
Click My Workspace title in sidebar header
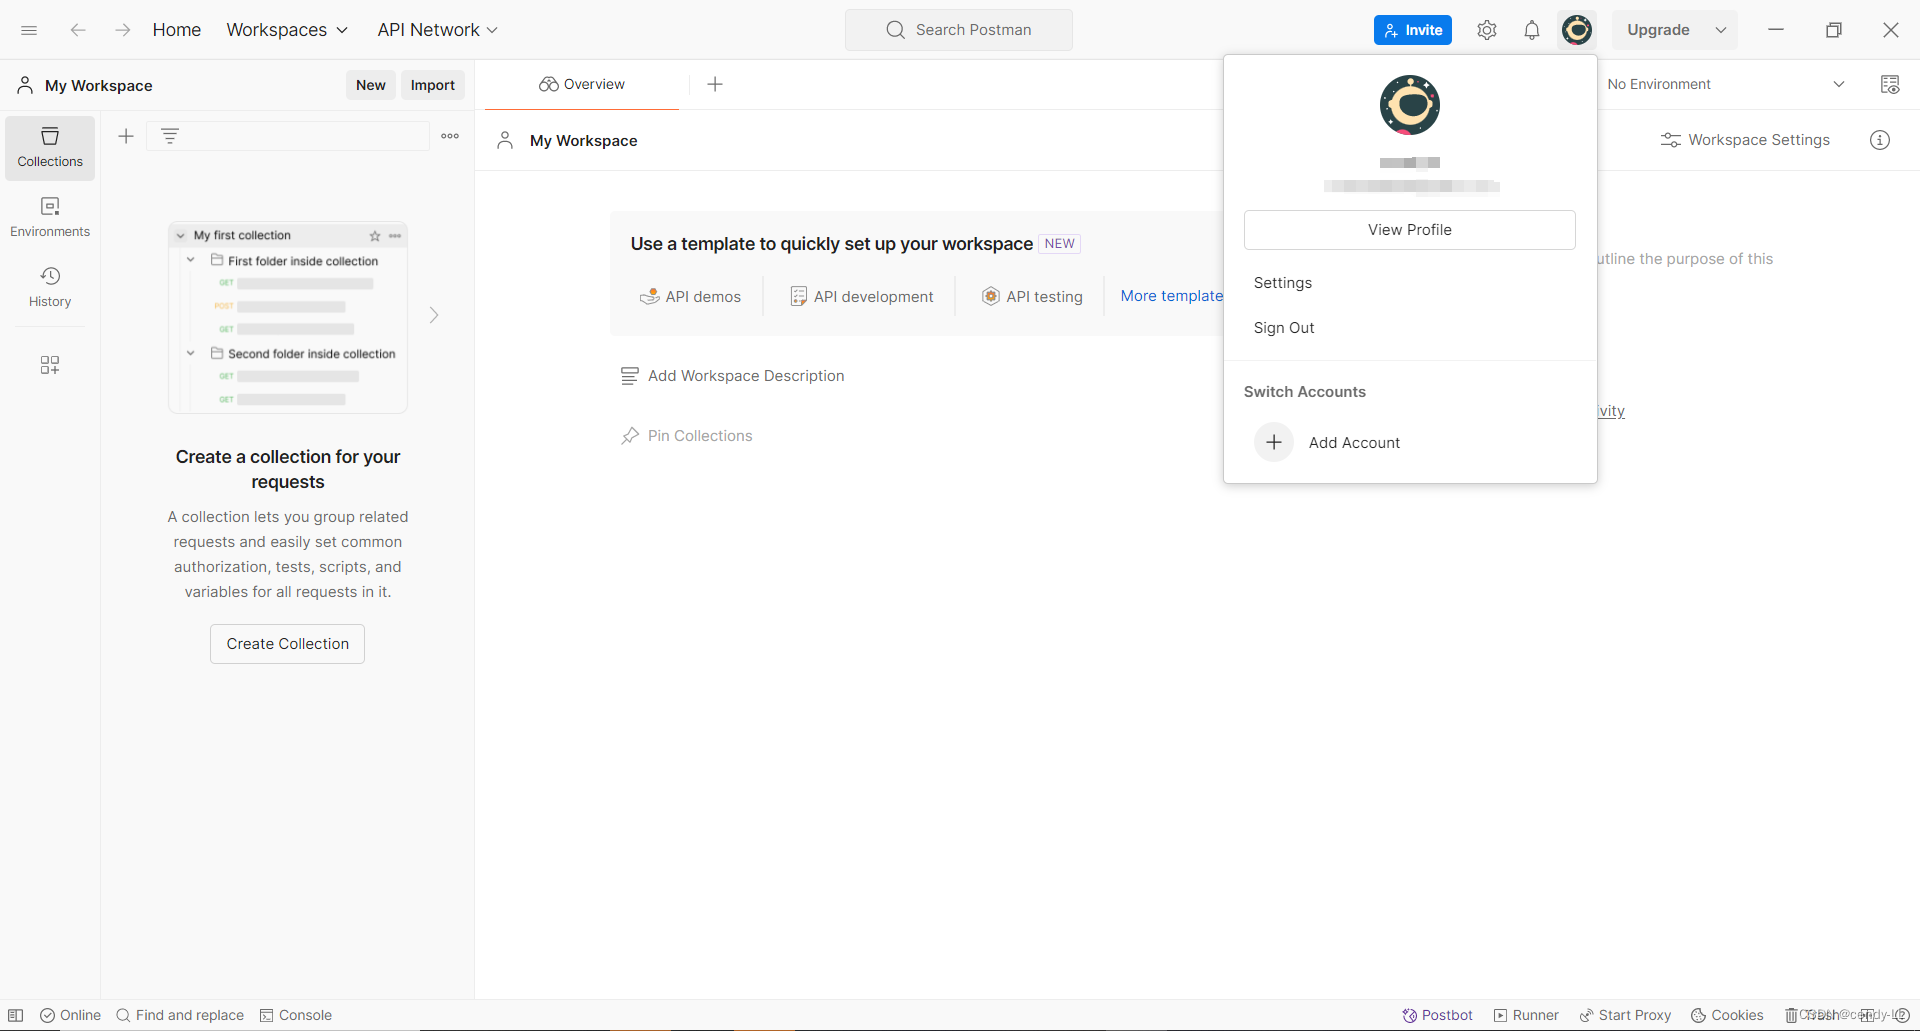(x=99, y=85)
